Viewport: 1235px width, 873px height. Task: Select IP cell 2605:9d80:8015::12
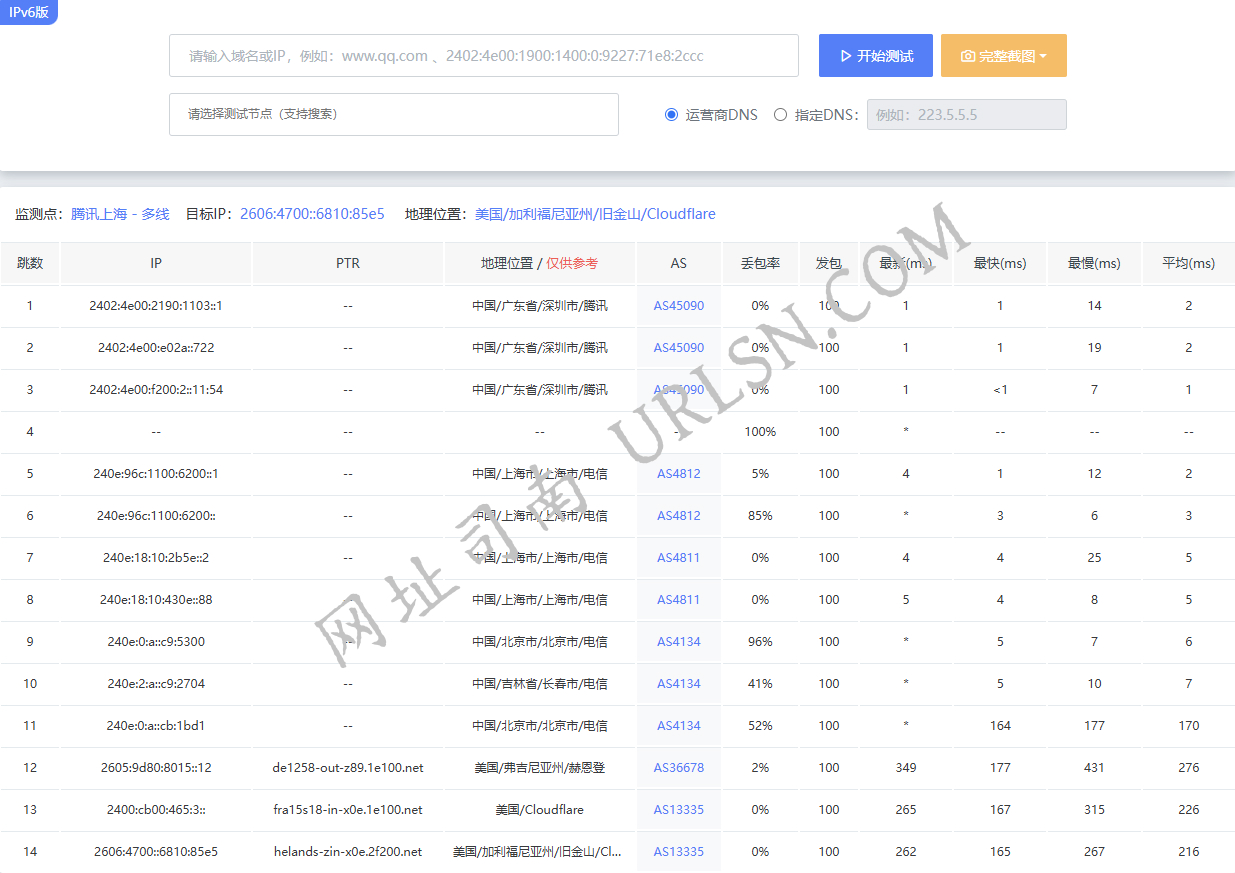[156, 768]
